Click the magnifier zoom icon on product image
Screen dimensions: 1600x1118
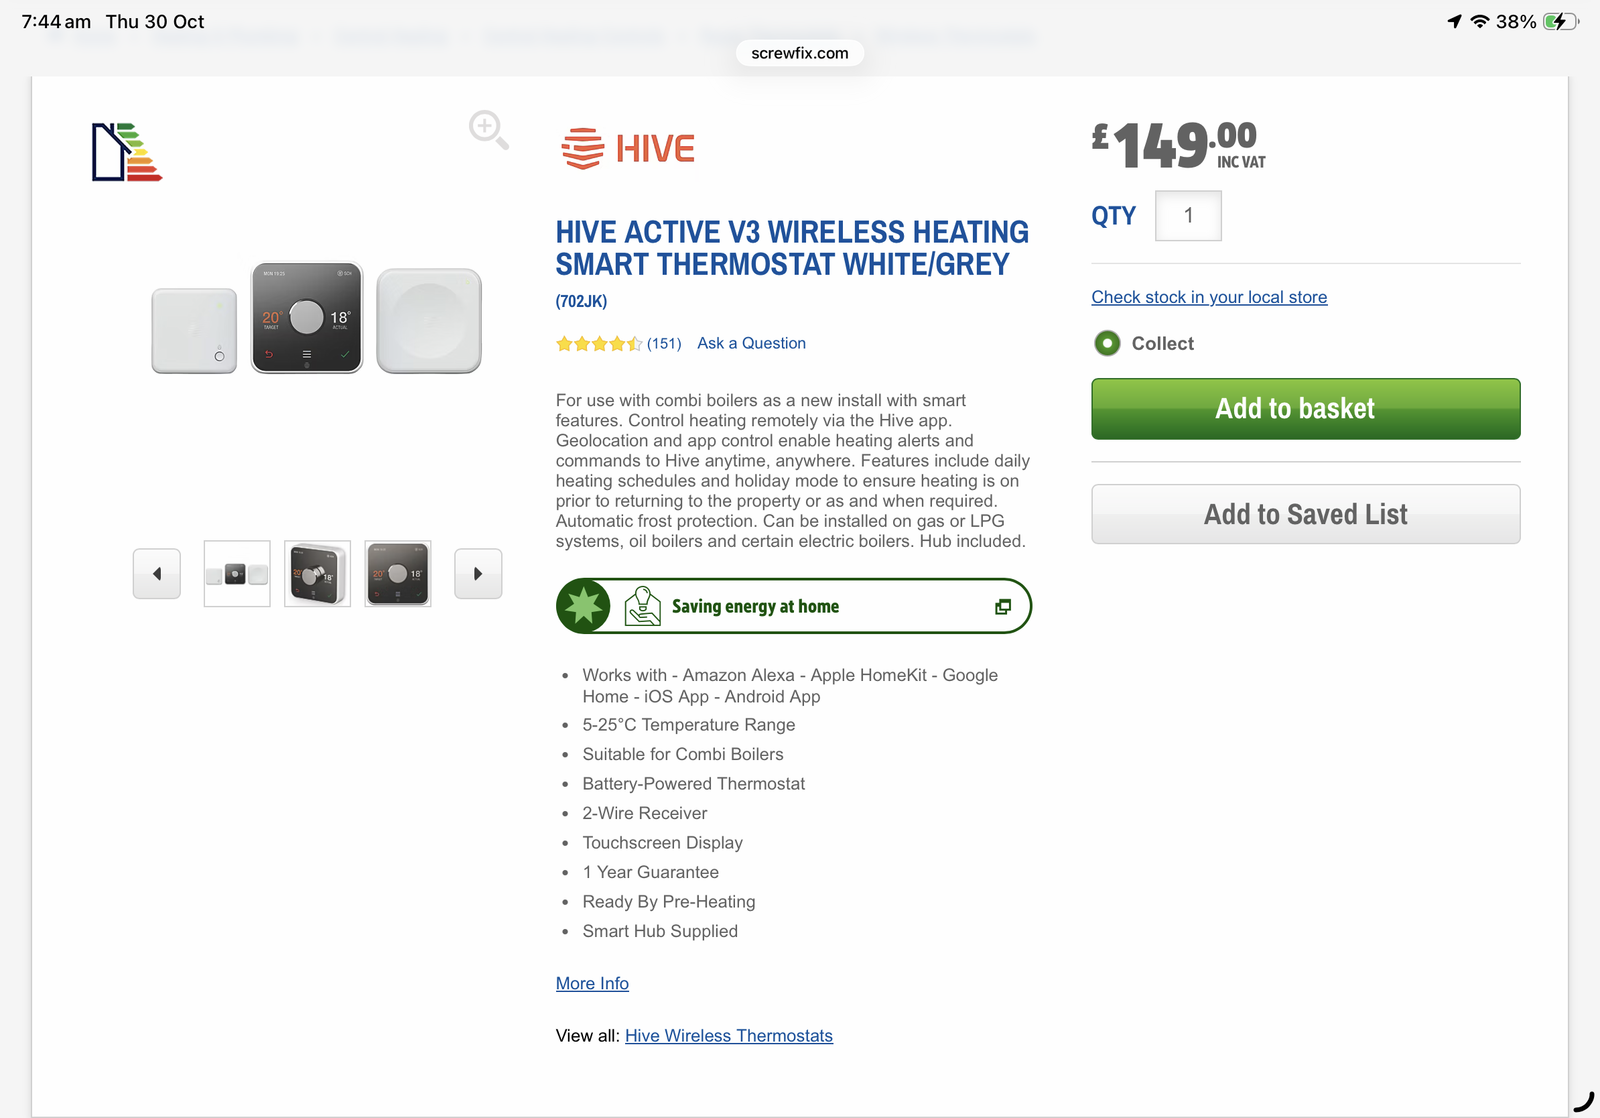coord(488,130)
